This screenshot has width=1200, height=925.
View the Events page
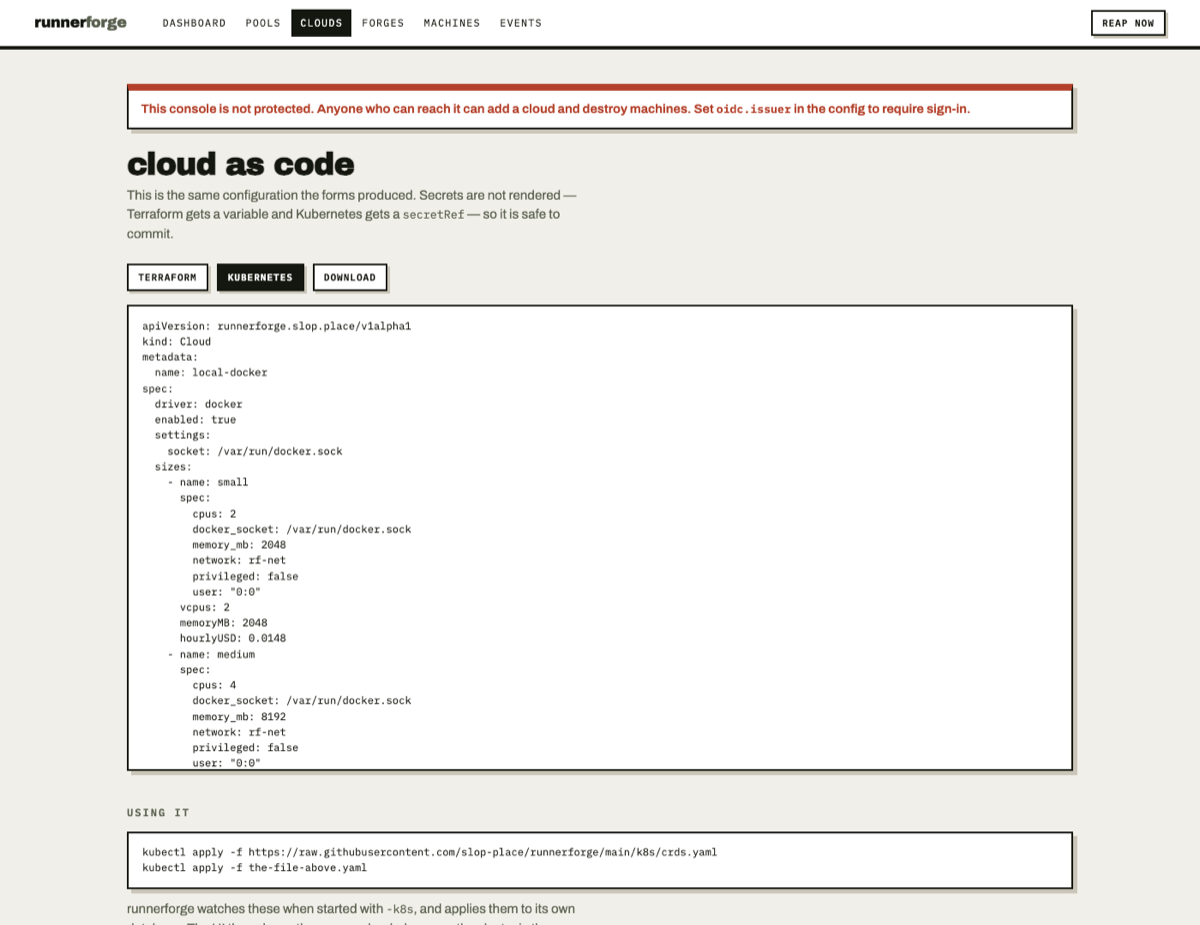(x=521, y=23)
